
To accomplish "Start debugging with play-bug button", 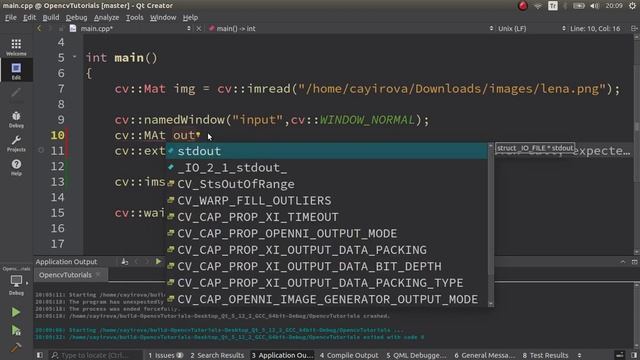I will pyautogui.click(x=16, y=330).
